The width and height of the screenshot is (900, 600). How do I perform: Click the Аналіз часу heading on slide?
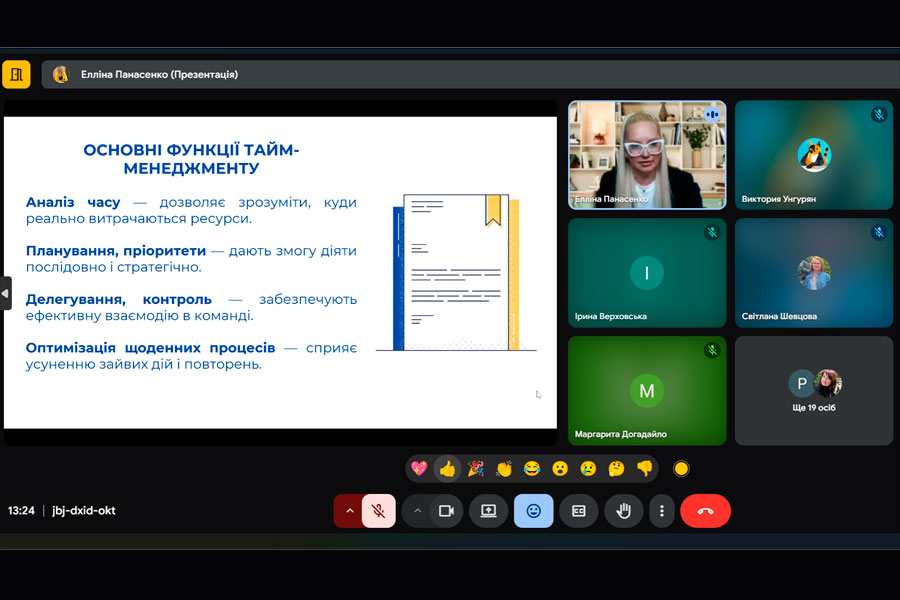pyautogui.click(x=73, y=202)
